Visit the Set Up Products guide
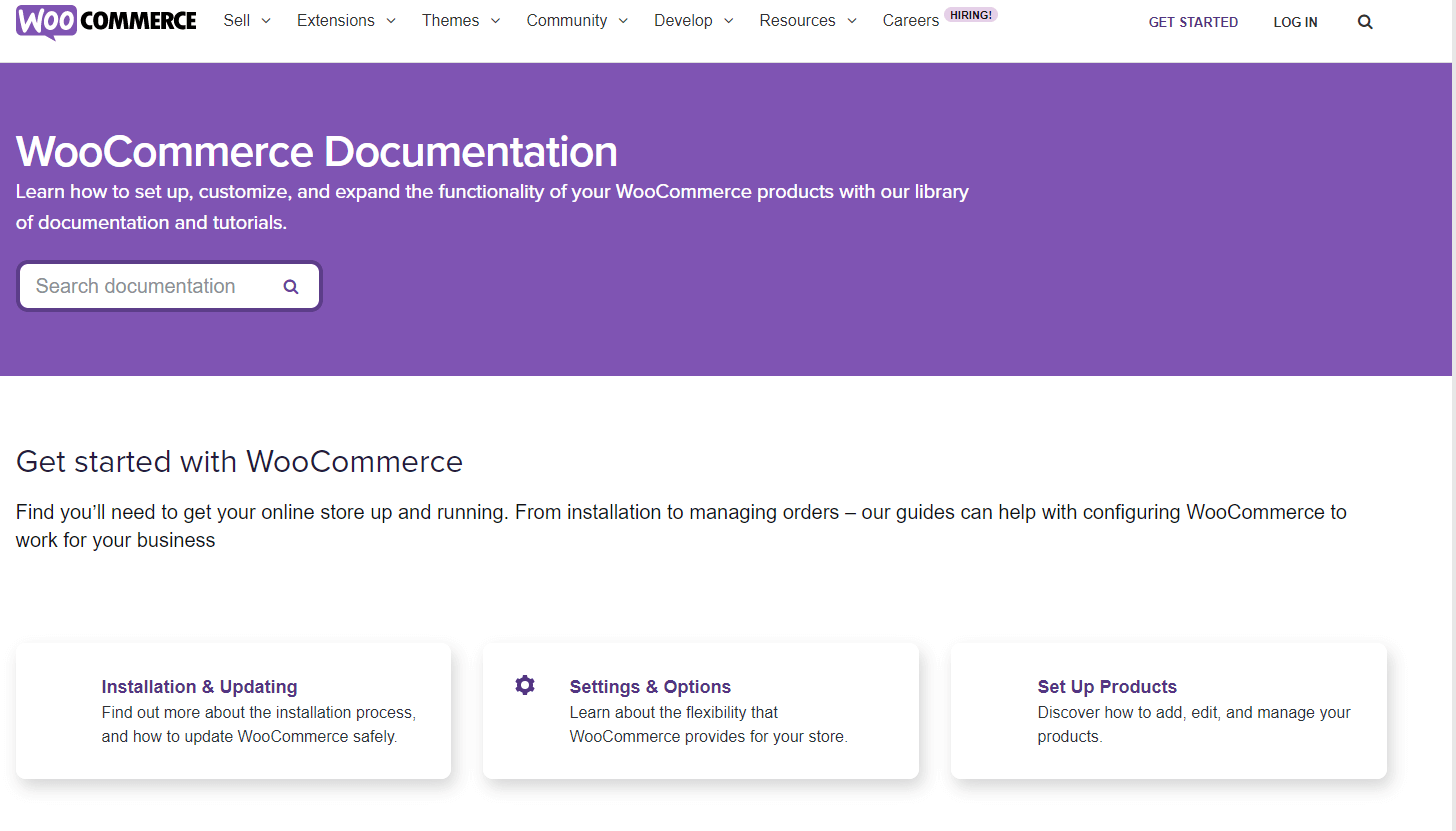1456x831 pixels. tap(1107, 687)
